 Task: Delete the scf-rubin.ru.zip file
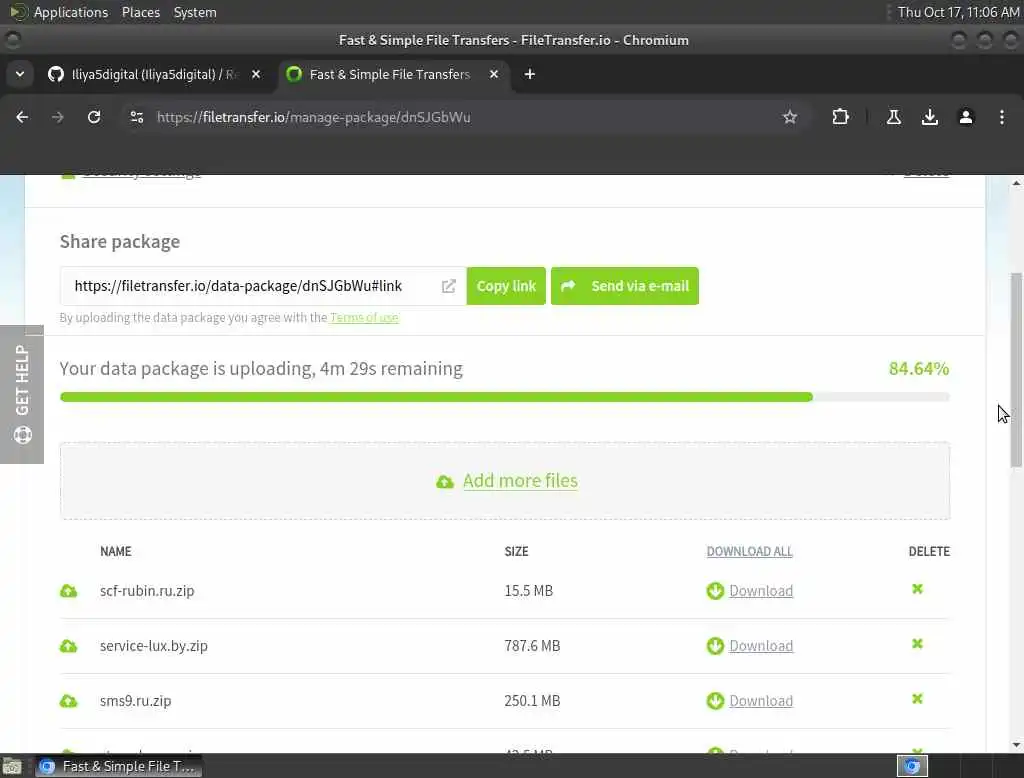917,590
